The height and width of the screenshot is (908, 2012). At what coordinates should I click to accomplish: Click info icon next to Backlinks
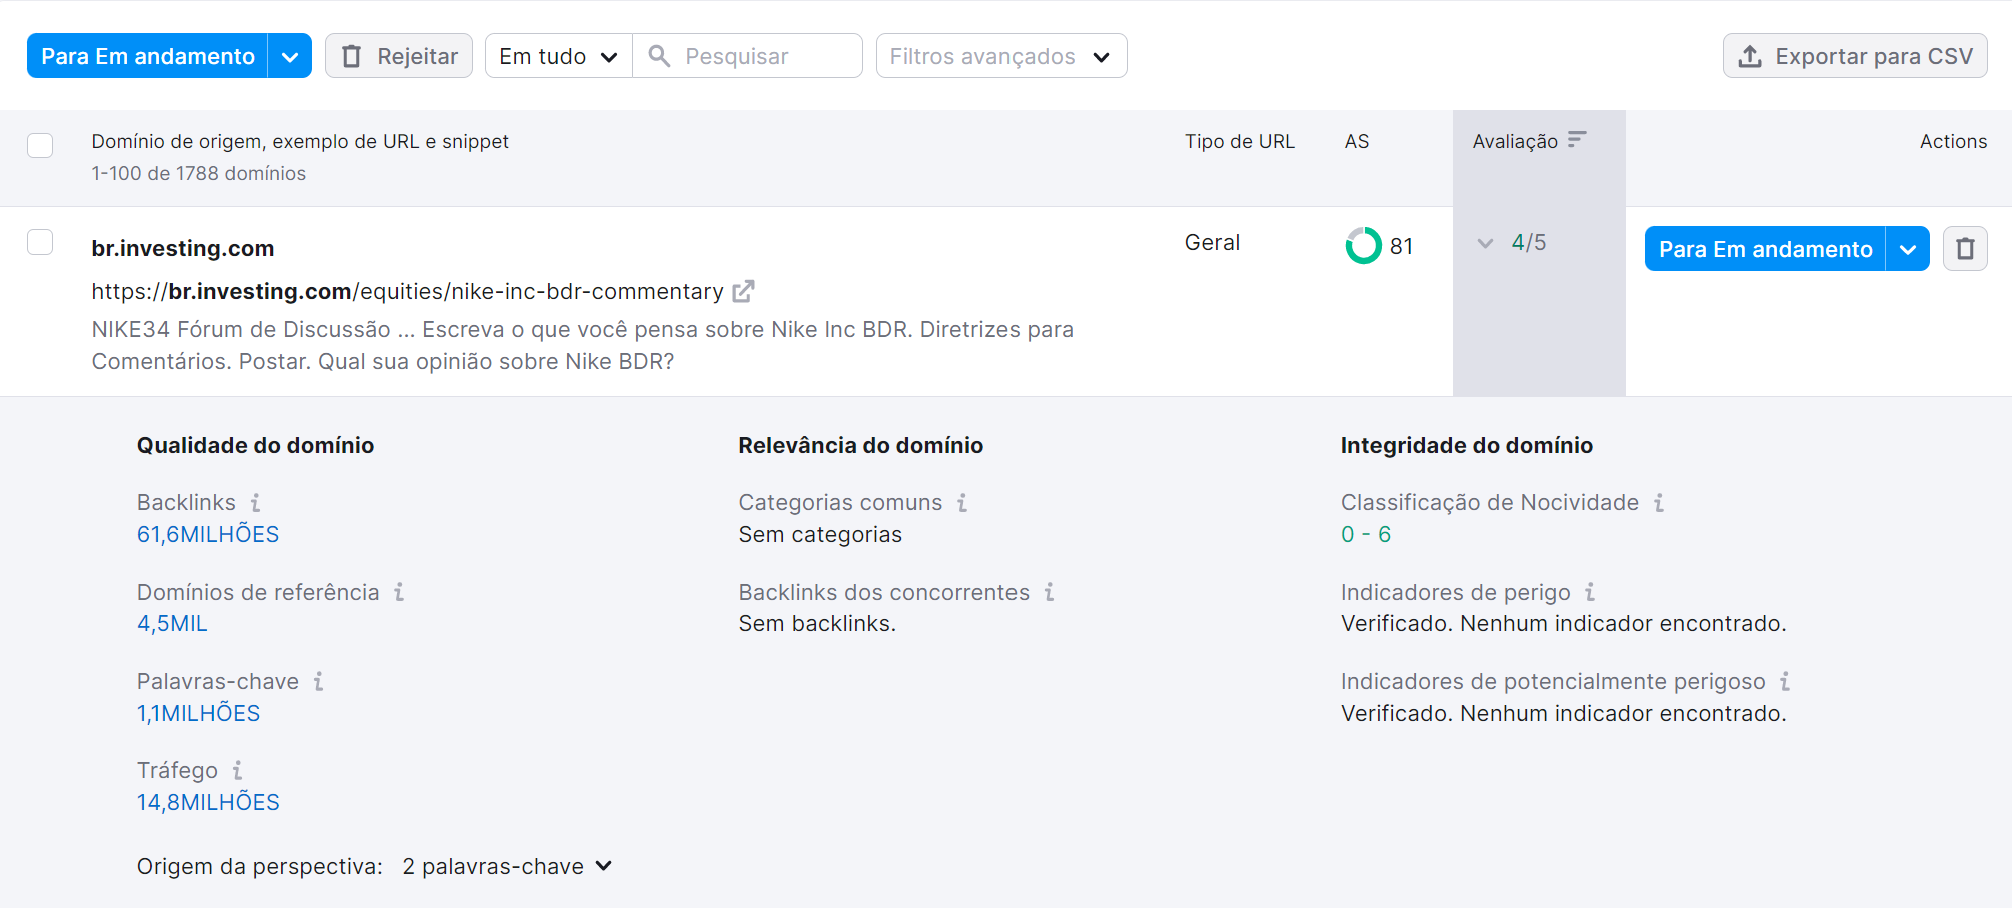click(256, 503)
